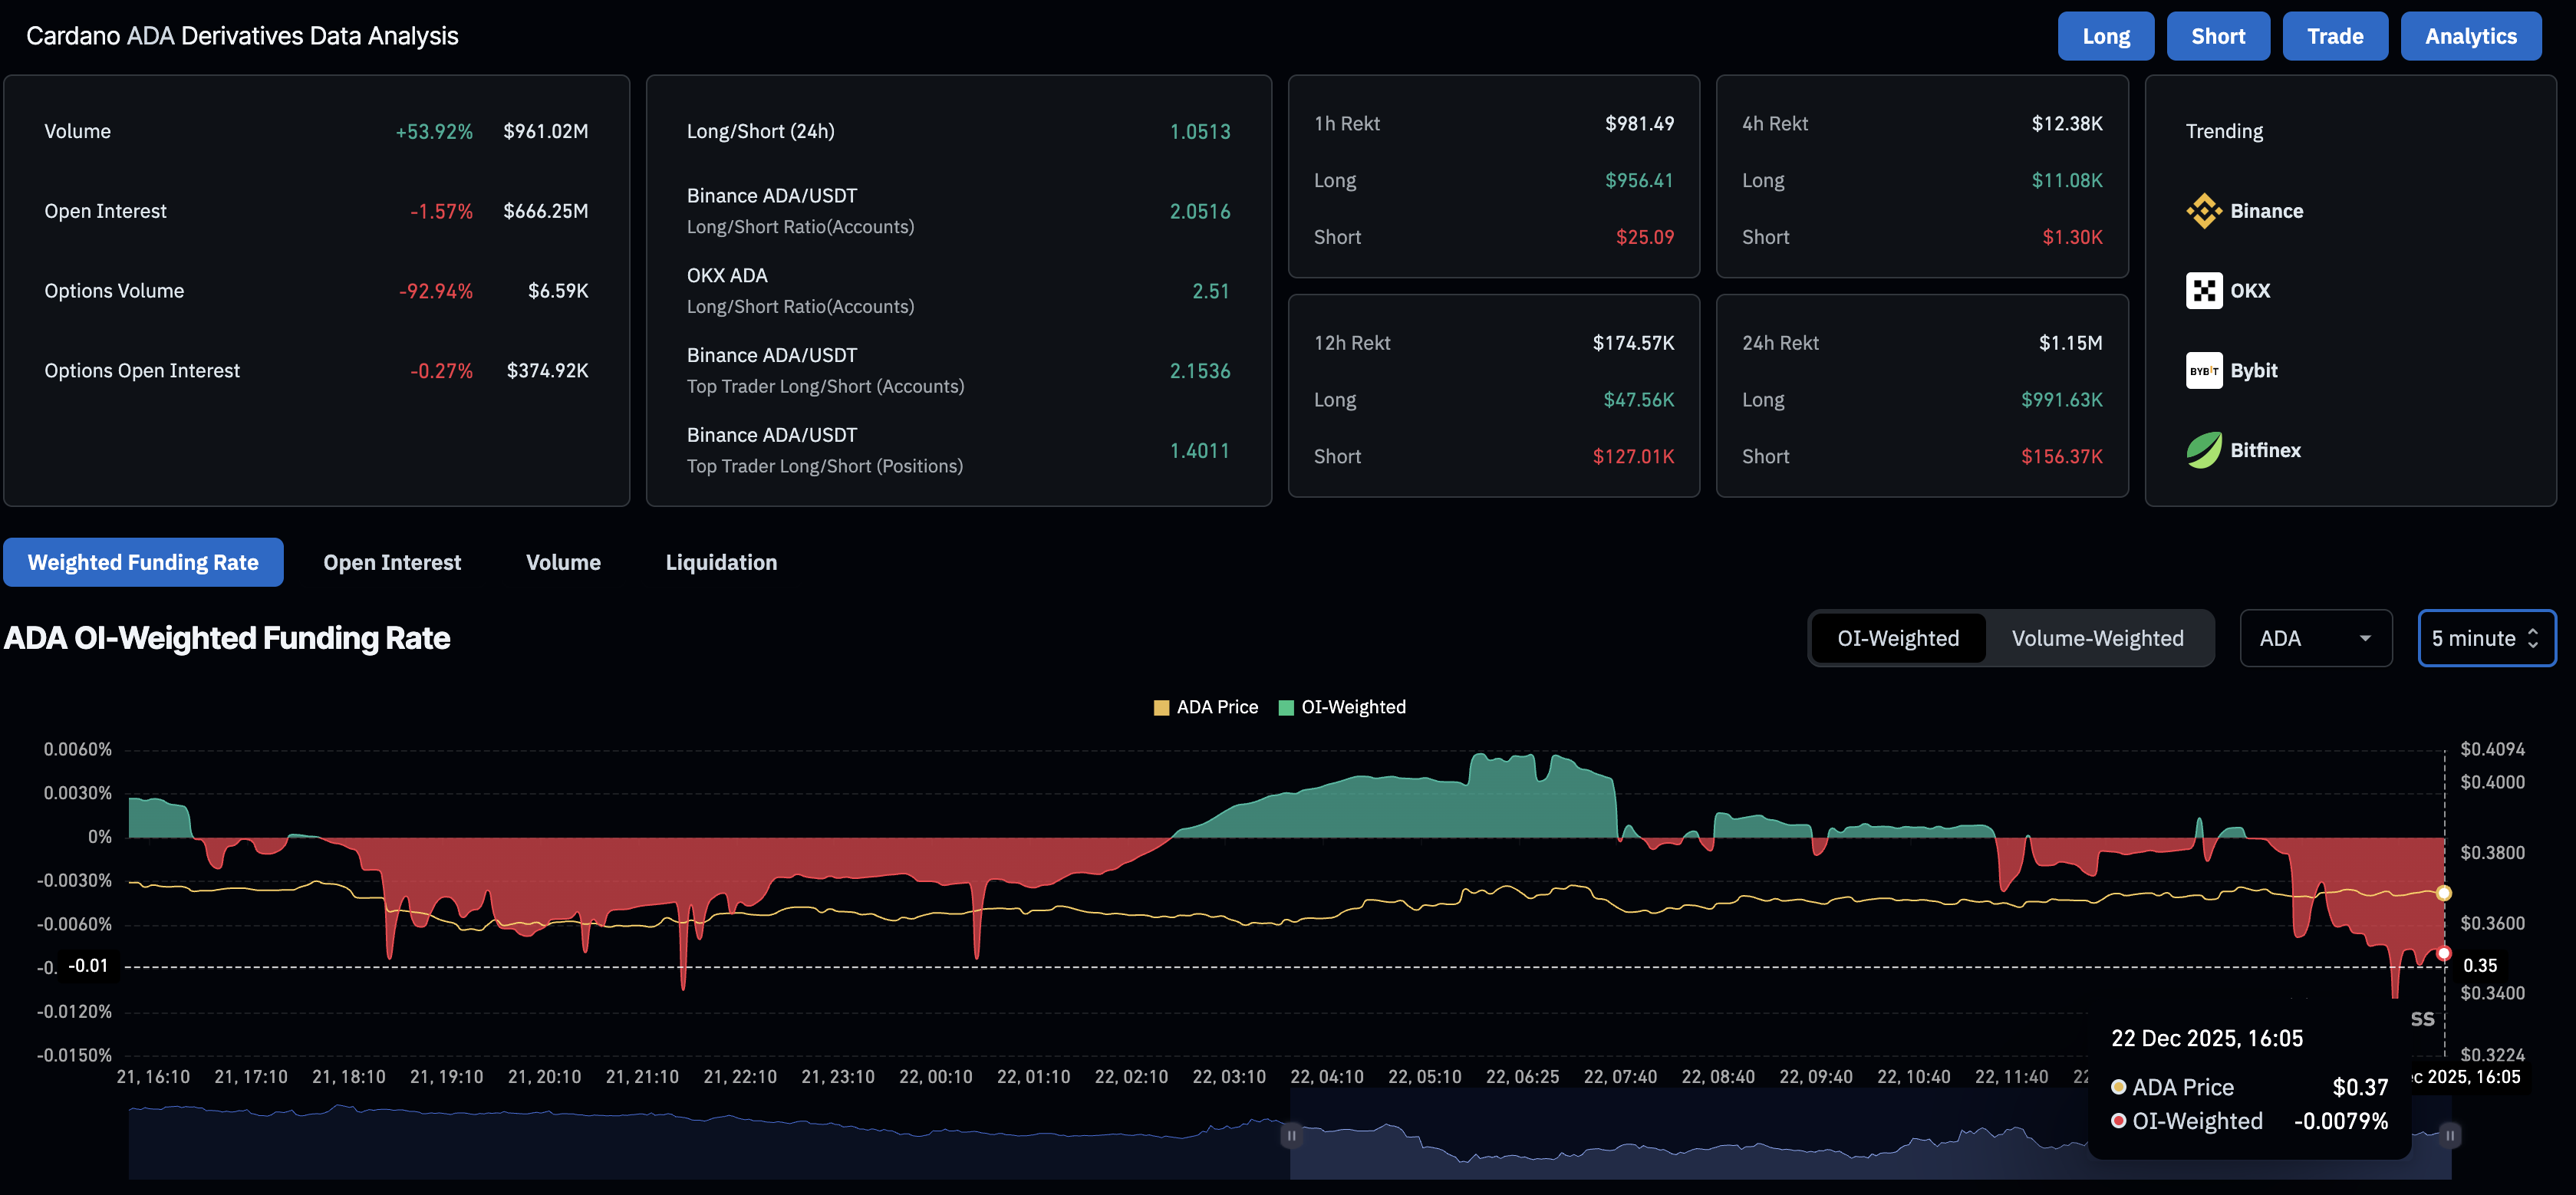
Task: Click the yellow ADA Price legend marker
Action: (x=1161, y=707)
